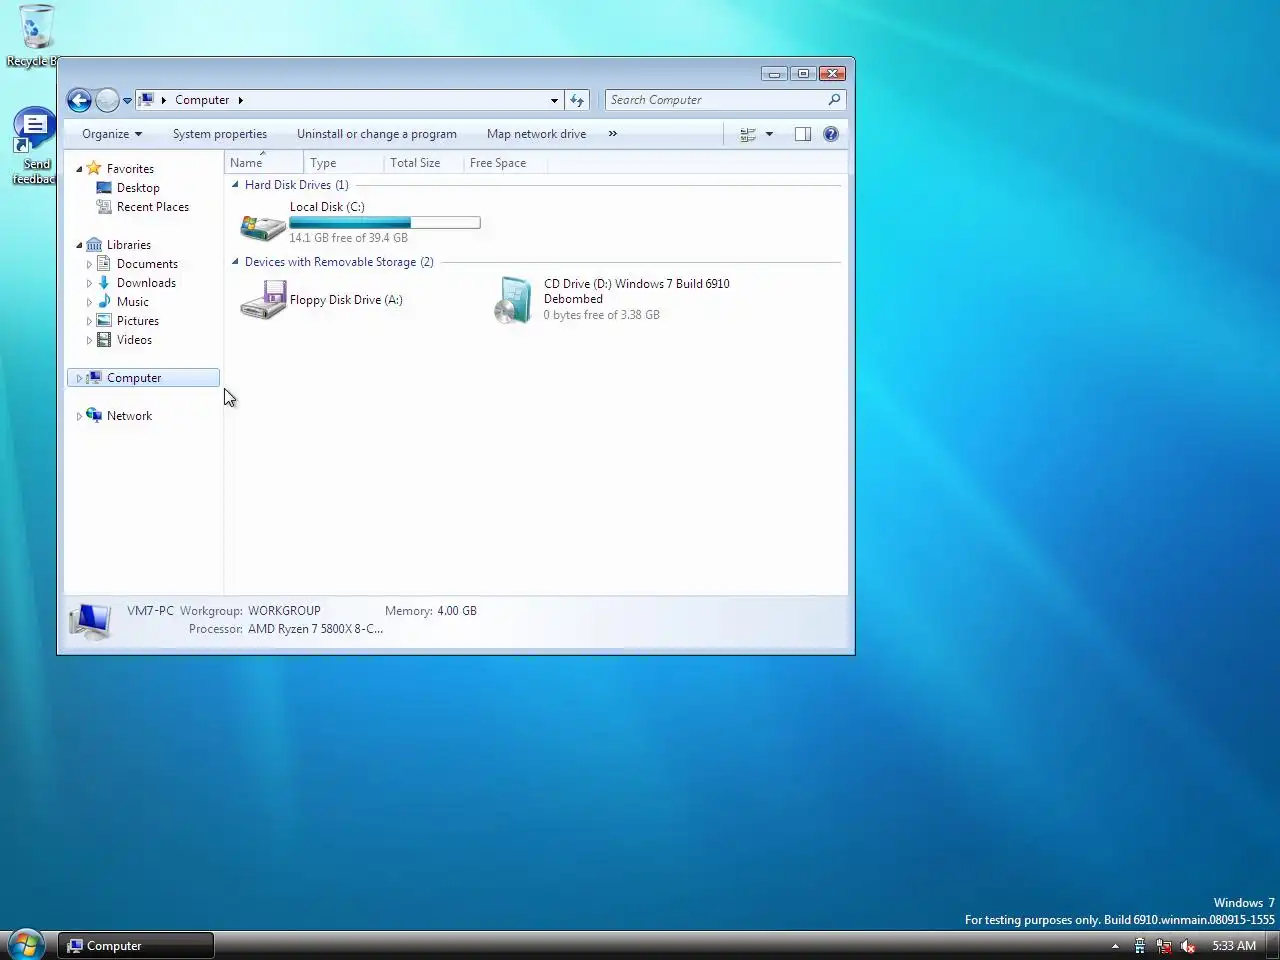The height and width of the screenshot is (960, 1280).
Task: Click the Back navigation arrow button
Action: (79, 100)
